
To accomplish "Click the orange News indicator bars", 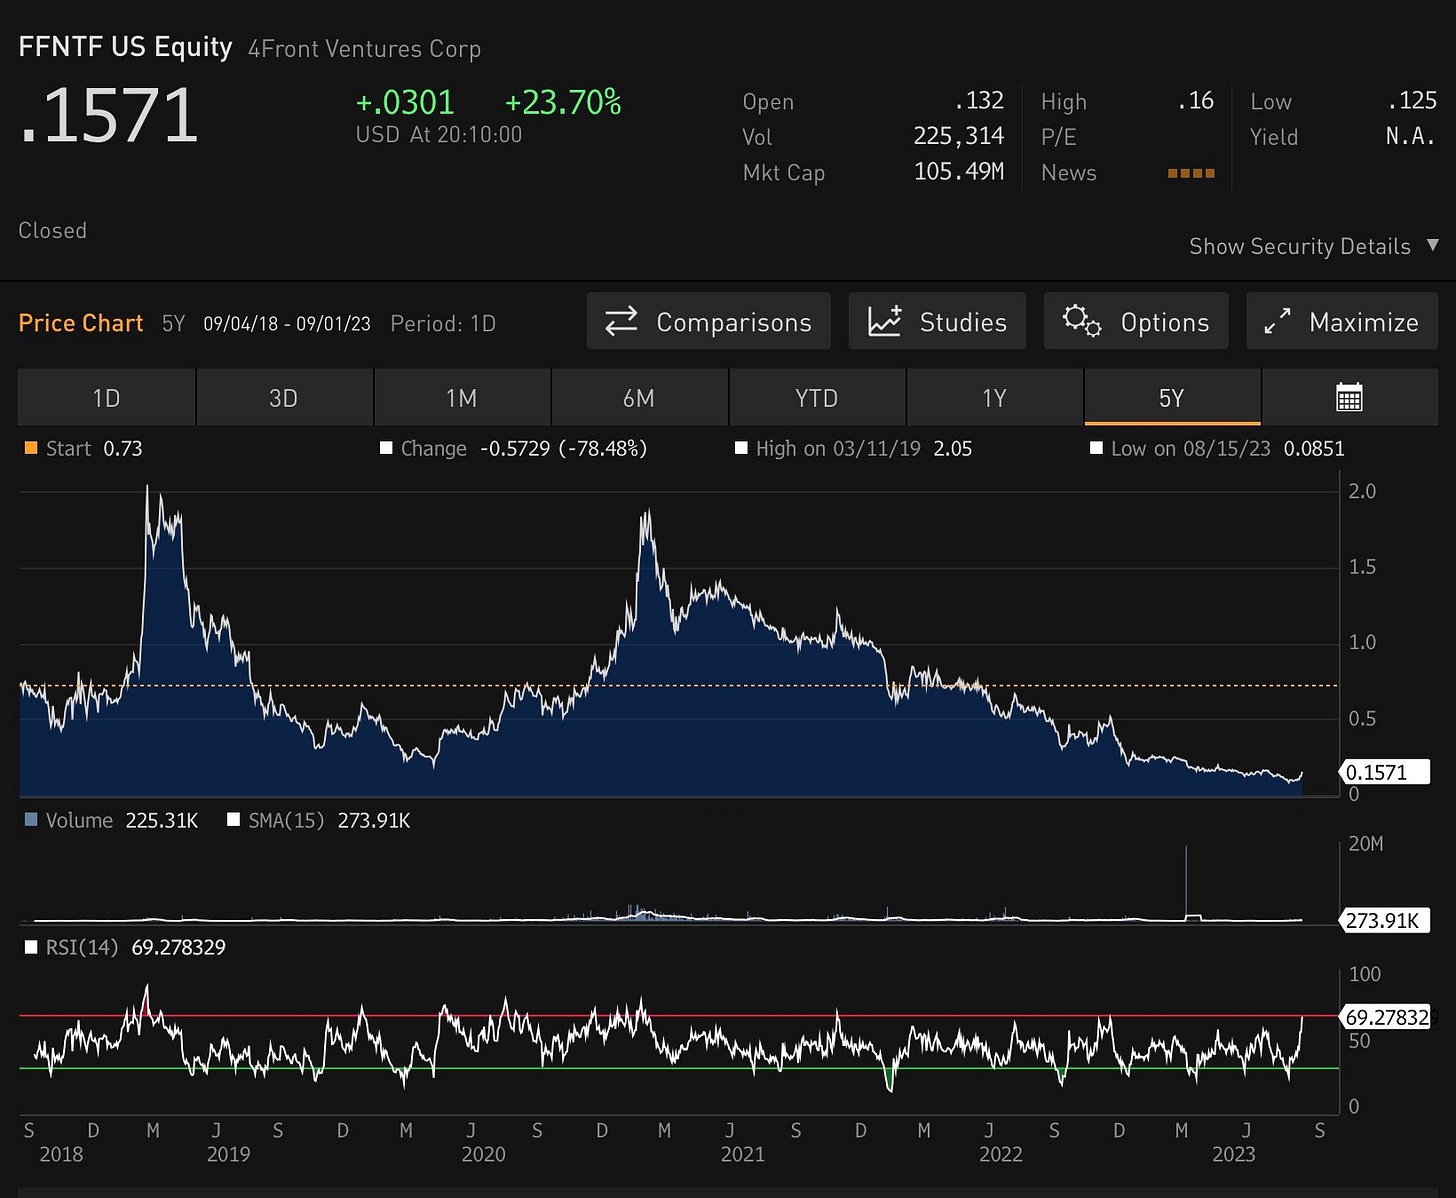I will click(1191, 173).
